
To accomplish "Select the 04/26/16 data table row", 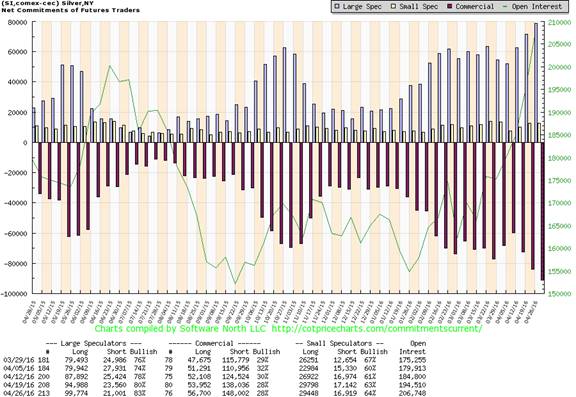I will click(x=215, y=393).
